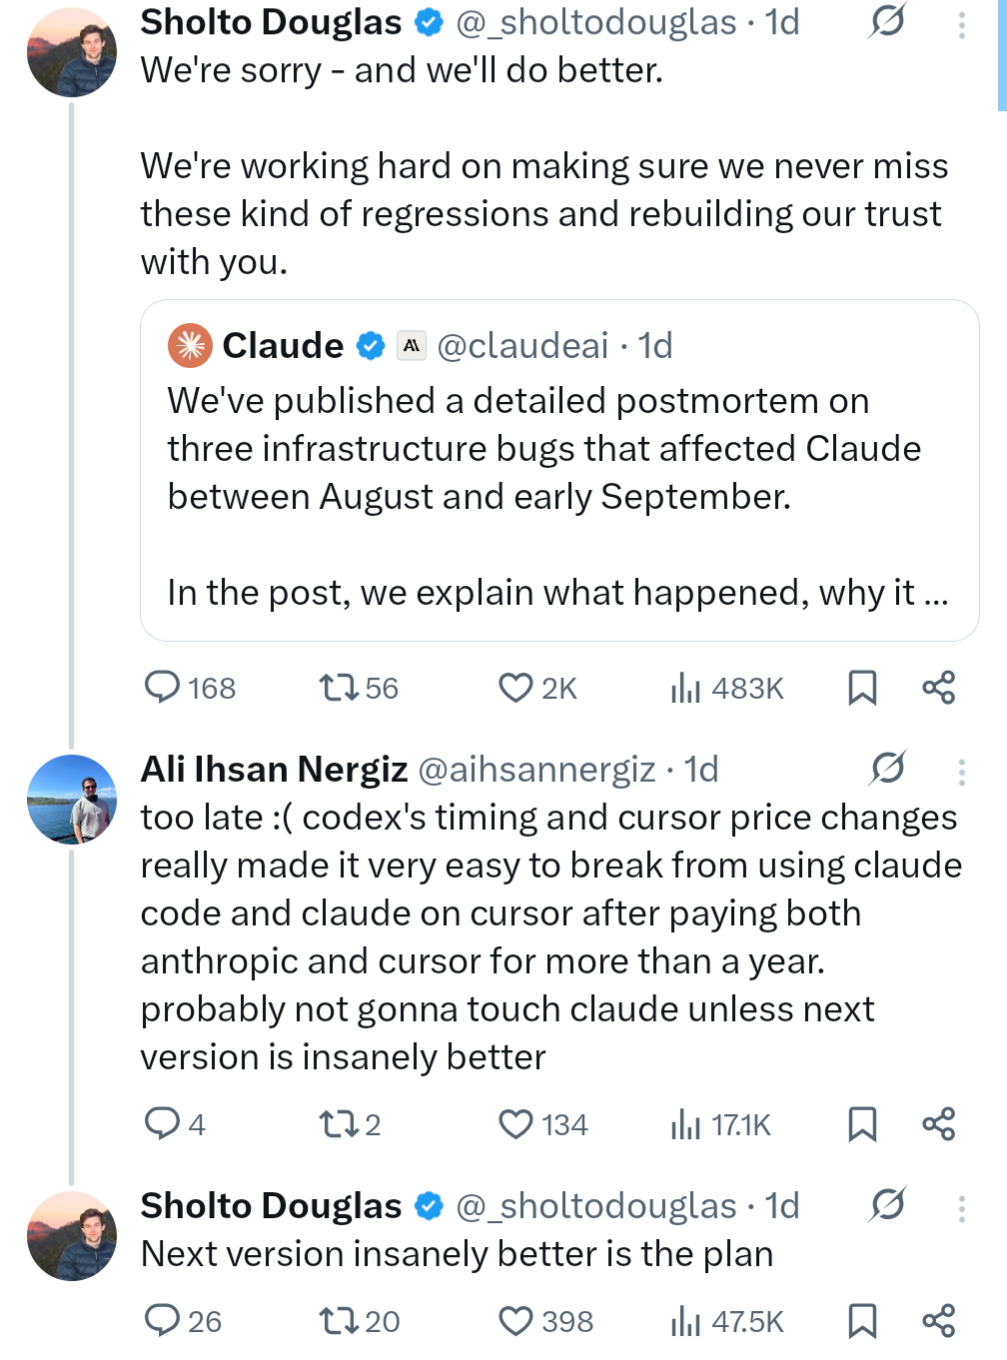View analytics showing 483K views
1007x1360 pixels.
(686, 688)
